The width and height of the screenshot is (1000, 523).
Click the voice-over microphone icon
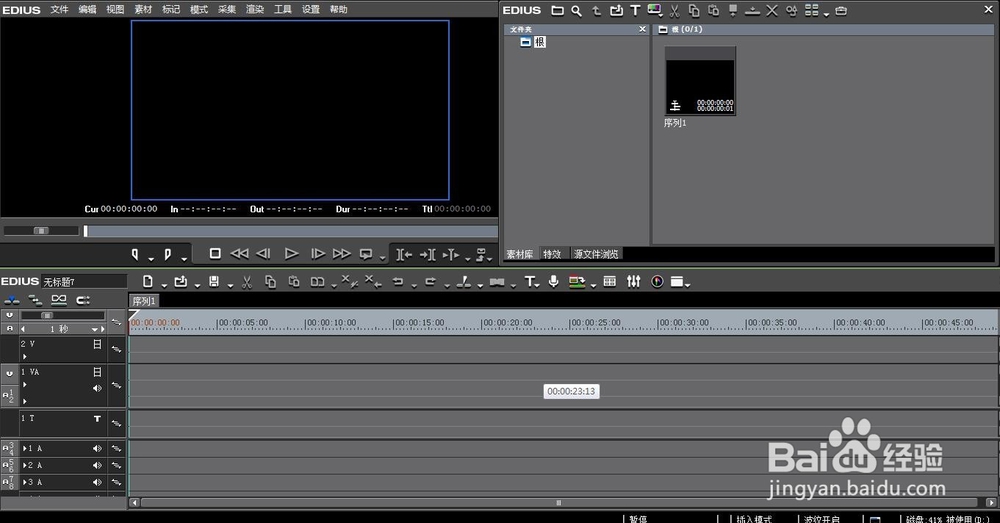554,281
